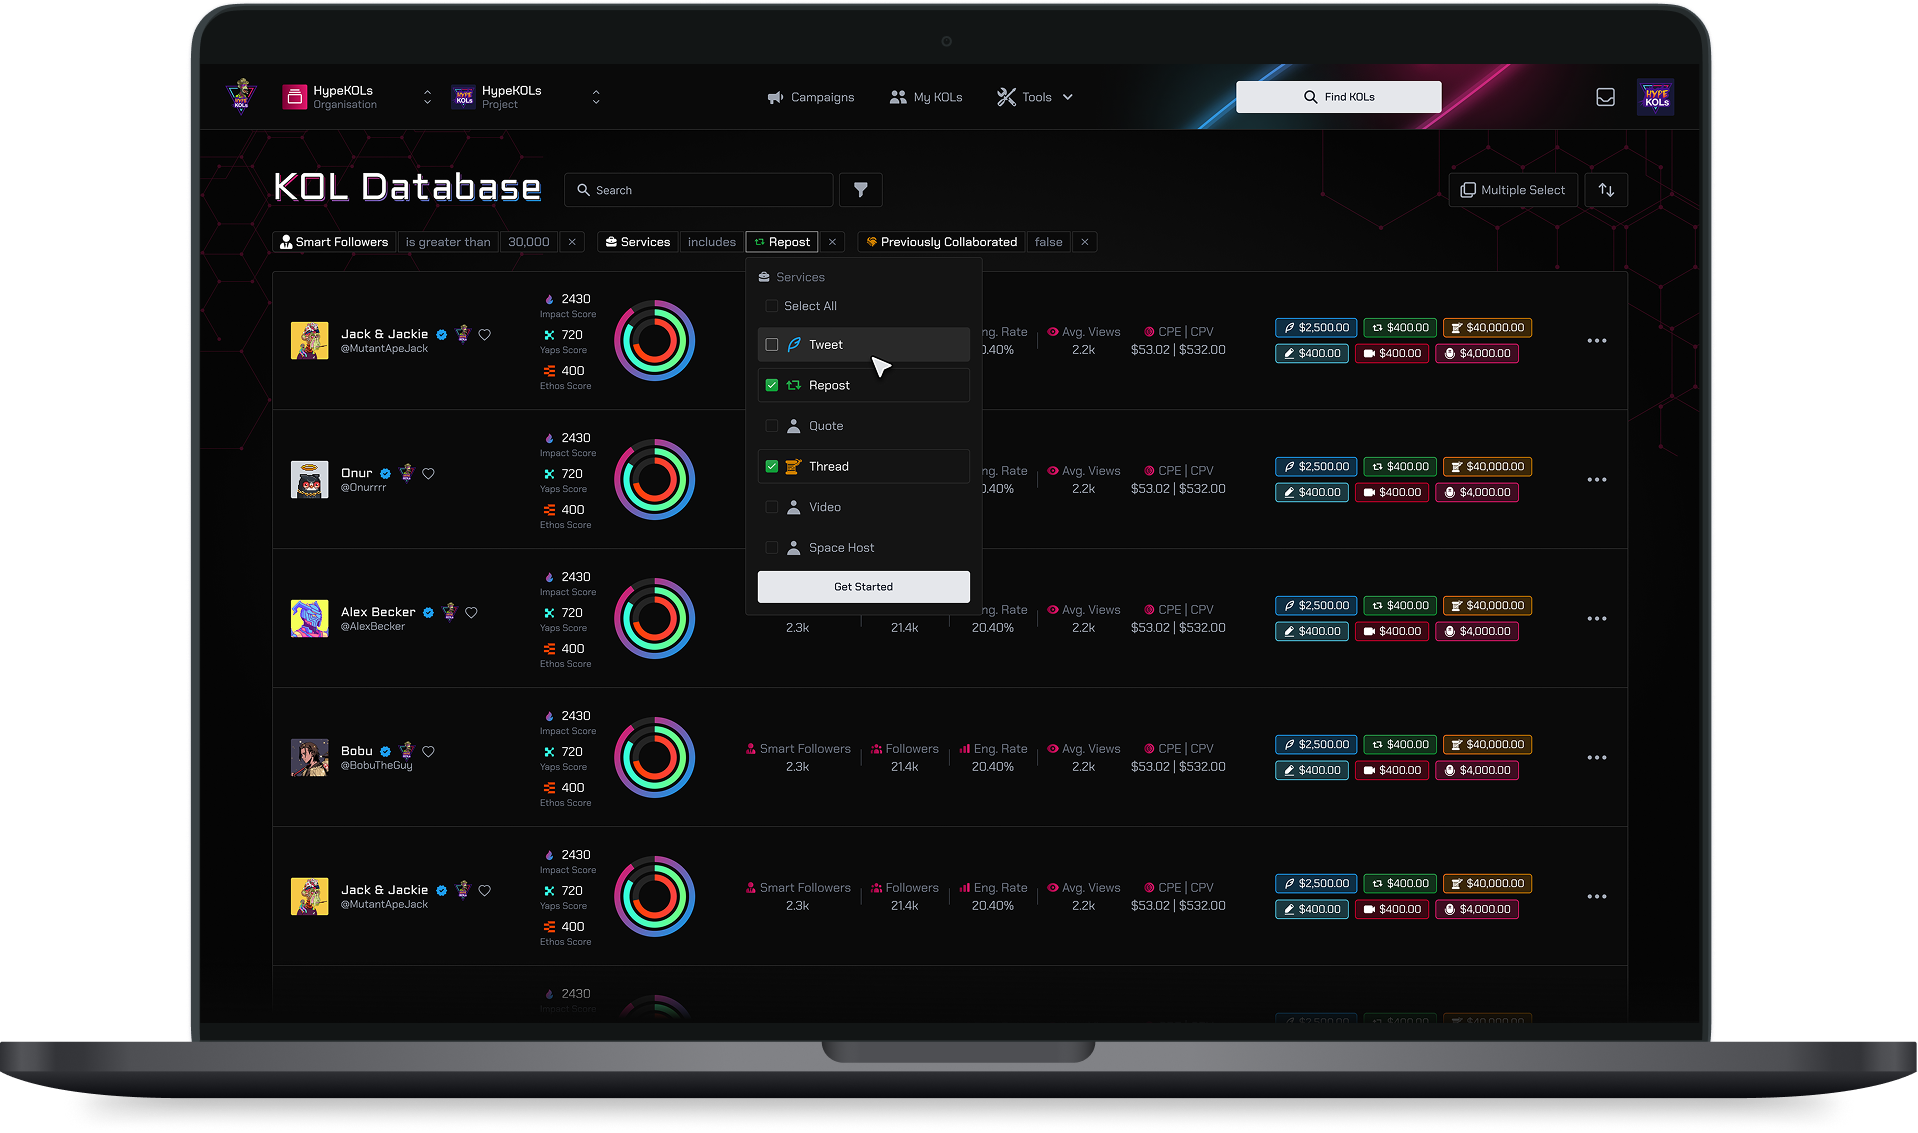Open the three-dot menu for the Alex Becker row
Viewport: 1918px width, 1133px height.
[x=1597, y=619]
